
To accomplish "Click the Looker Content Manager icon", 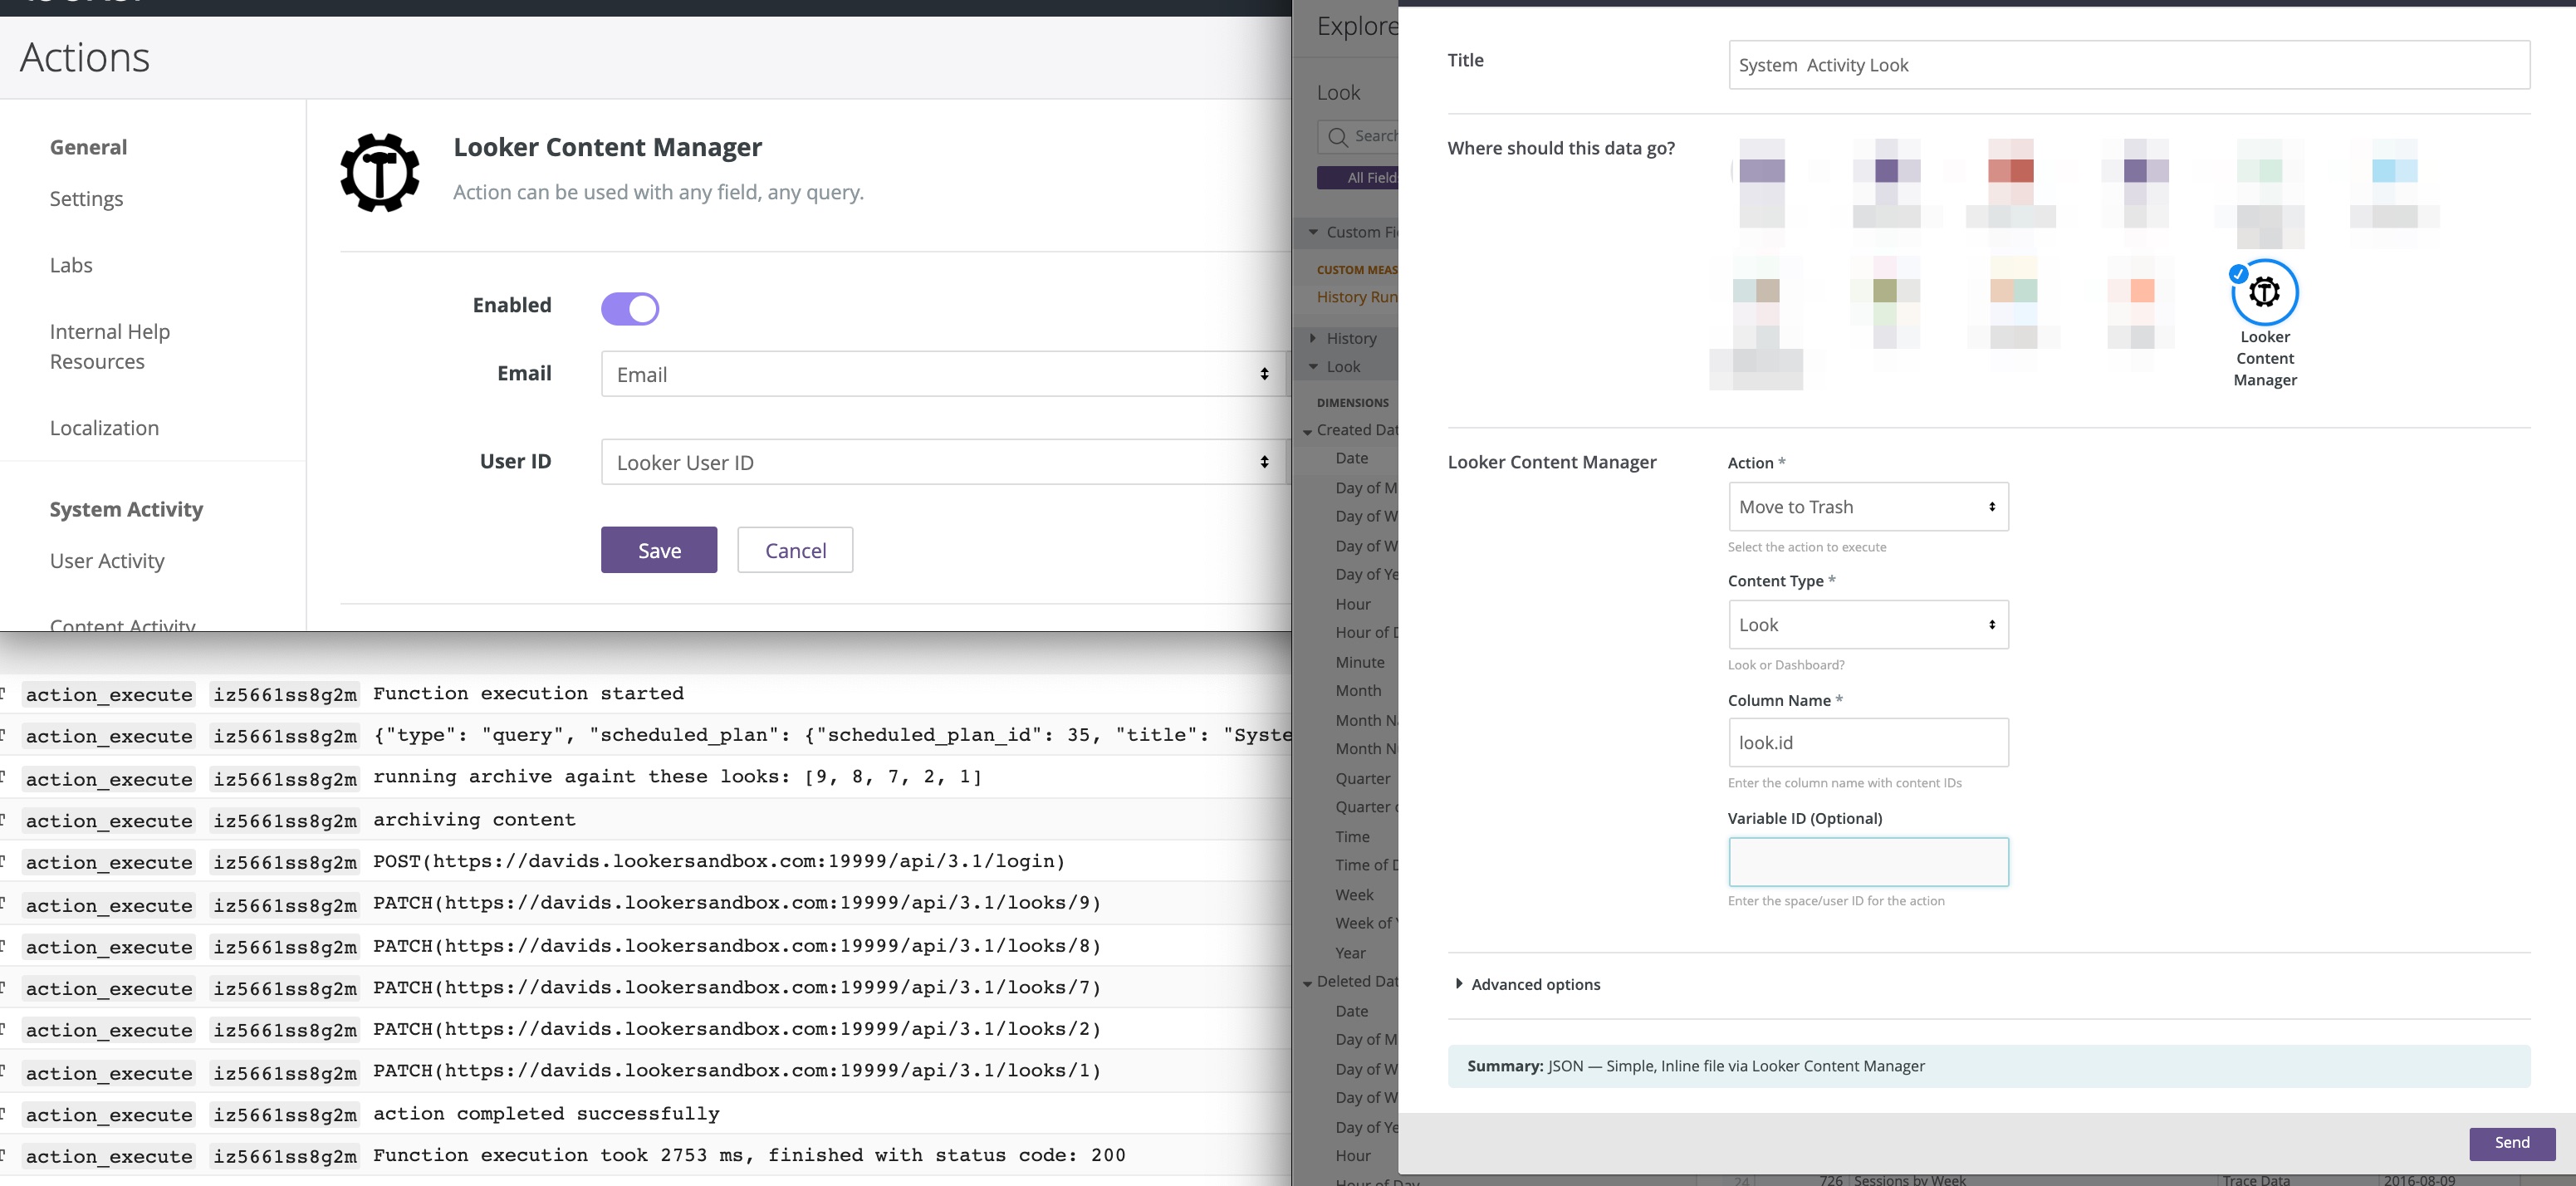I will tap(2264, 291).
